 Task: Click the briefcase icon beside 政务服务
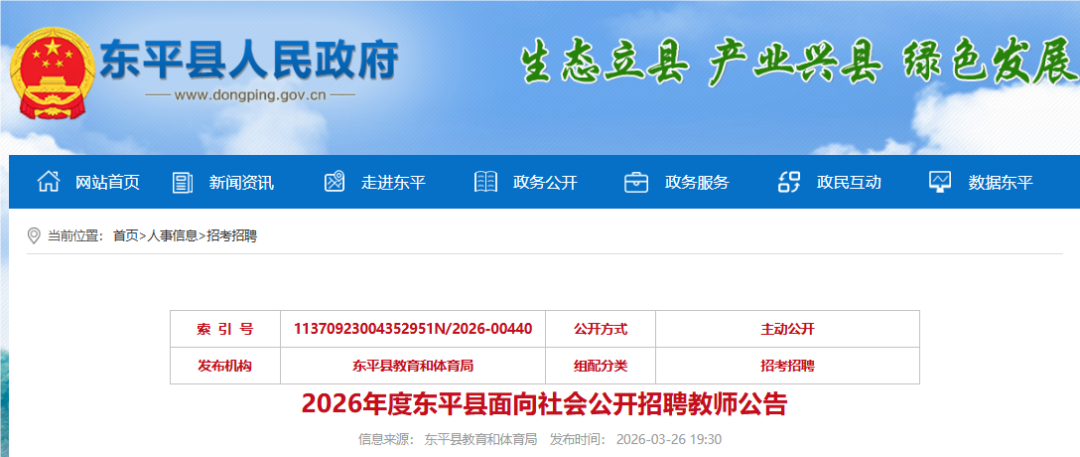(x=636, y=182)
